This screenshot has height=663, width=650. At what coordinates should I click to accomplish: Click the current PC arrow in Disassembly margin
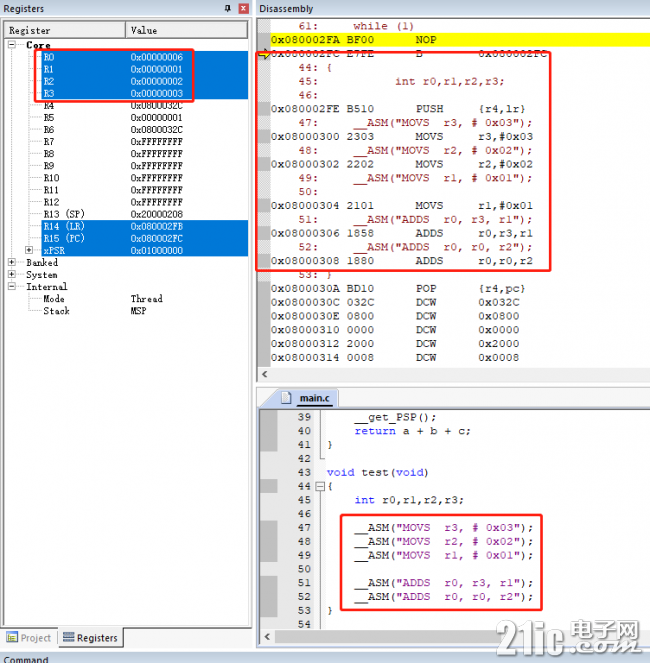pyautogui.click(x=264, y=54)
